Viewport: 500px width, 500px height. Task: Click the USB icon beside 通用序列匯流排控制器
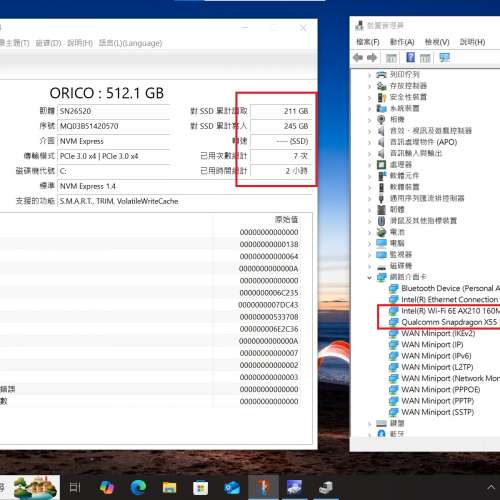coord(381,198)
